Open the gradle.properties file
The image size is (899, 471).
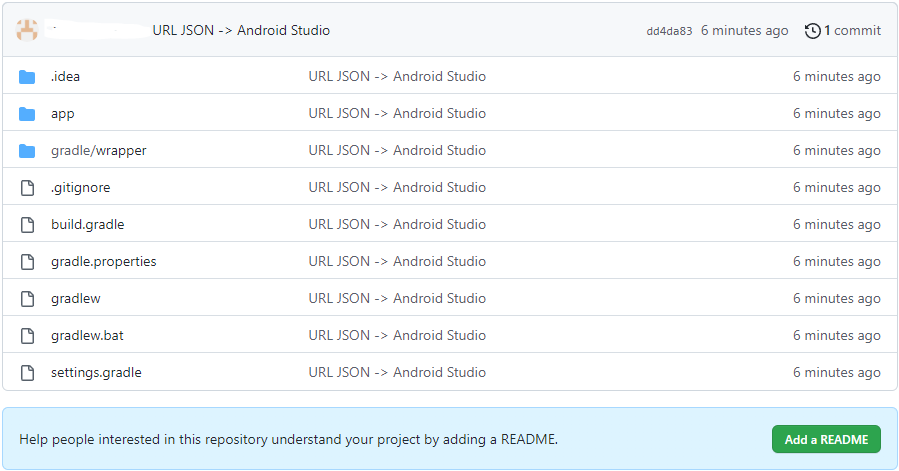coord(104,262)
